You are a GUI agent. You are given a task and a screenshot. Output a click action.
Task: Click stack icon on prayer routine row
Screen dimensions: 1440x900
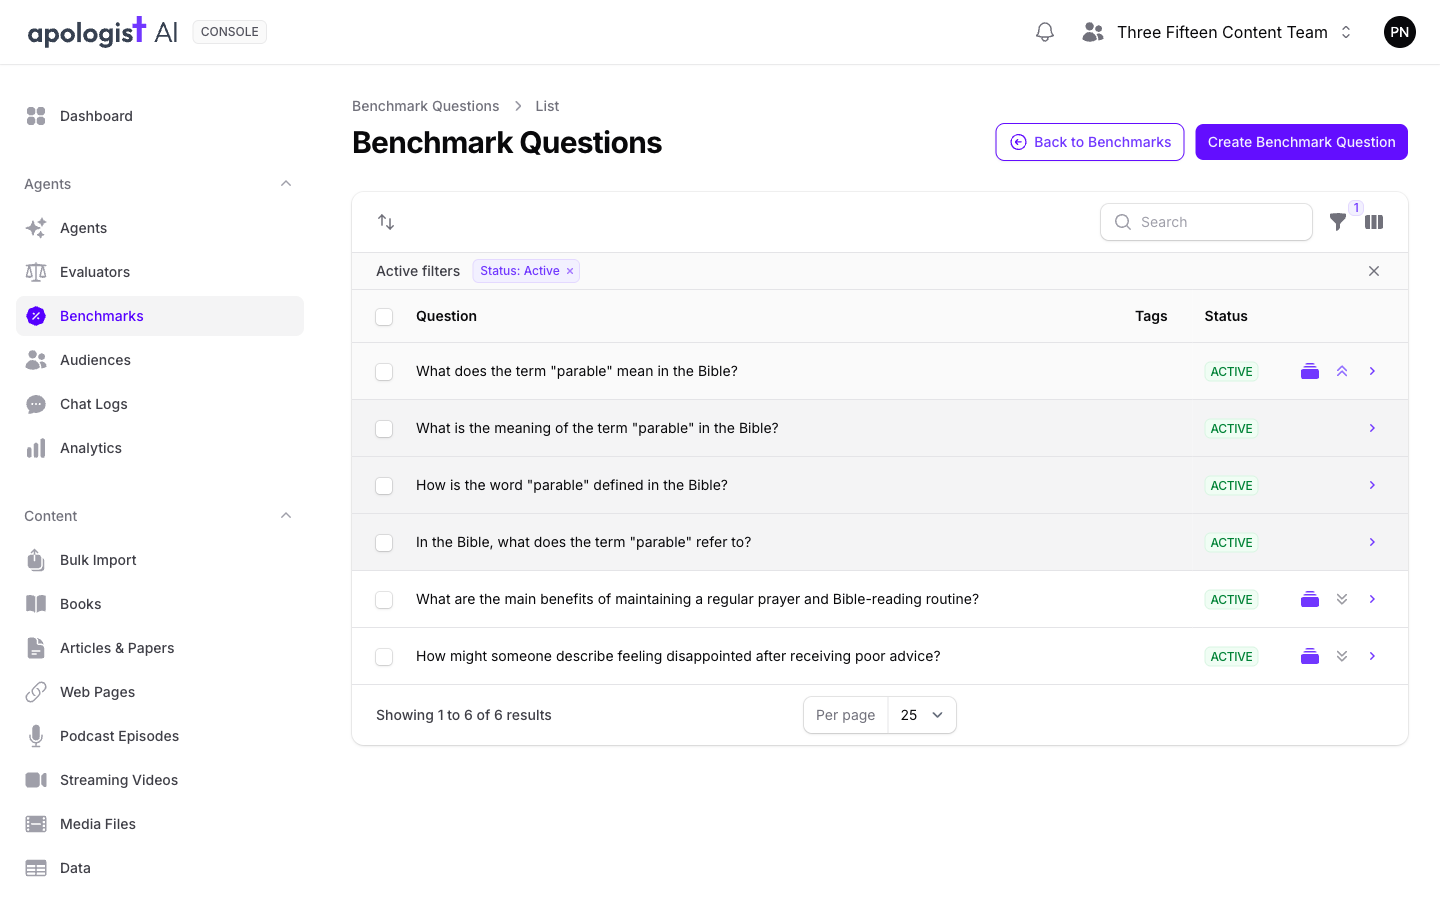coord(1310,599)
